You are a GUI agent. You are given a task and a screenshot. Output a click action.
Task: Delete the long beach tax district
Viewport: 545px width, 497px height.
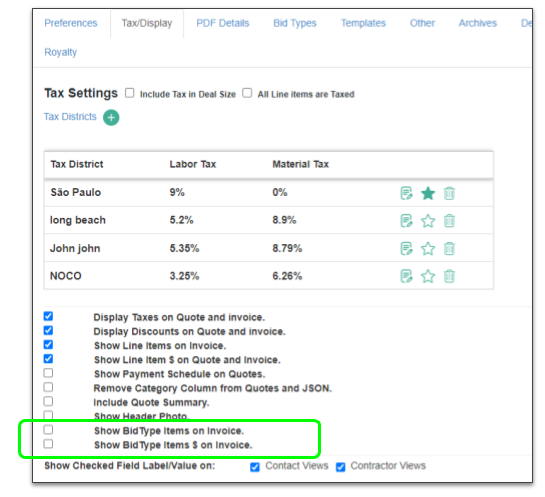449,221
